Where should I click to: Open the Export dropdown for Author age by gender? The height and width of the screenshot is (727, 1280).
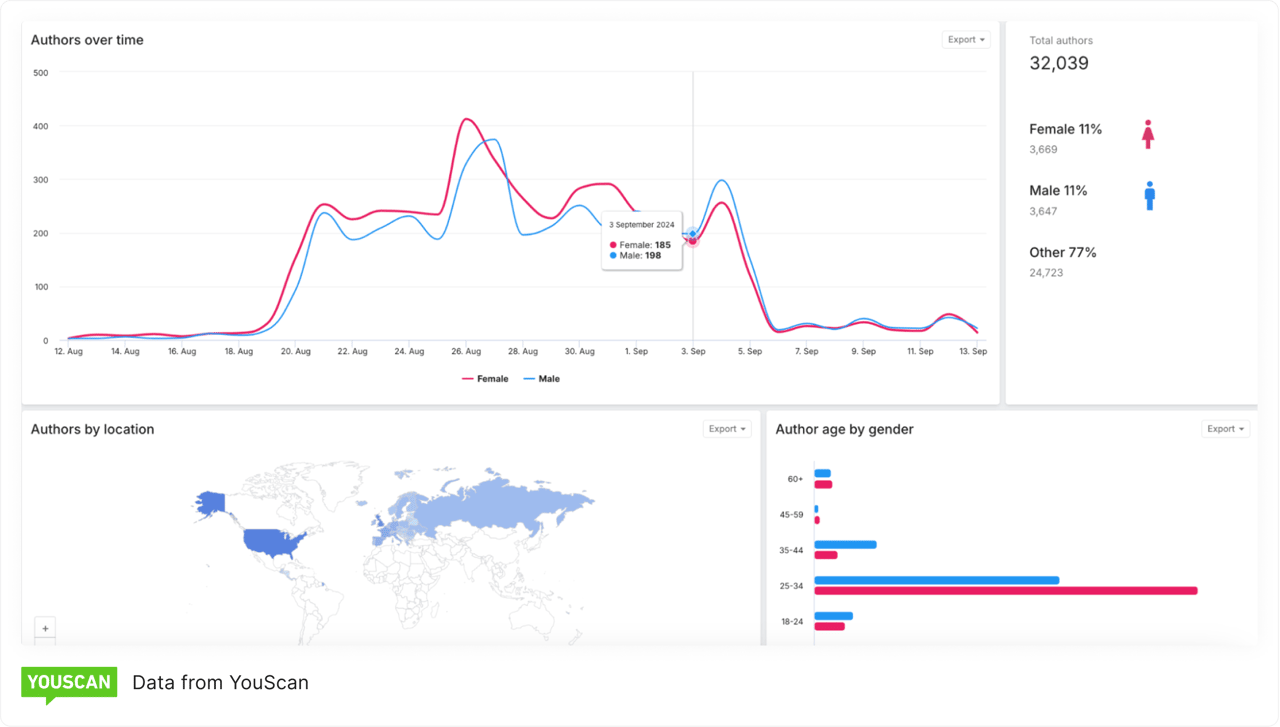pos(1224,428)
